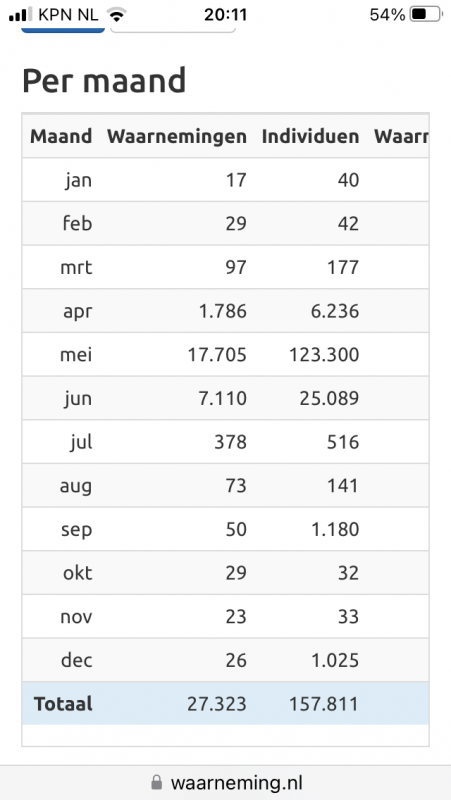This screenshot has height=800, width=451.
Task: Select the Maand column header
Action: (61, 136)
